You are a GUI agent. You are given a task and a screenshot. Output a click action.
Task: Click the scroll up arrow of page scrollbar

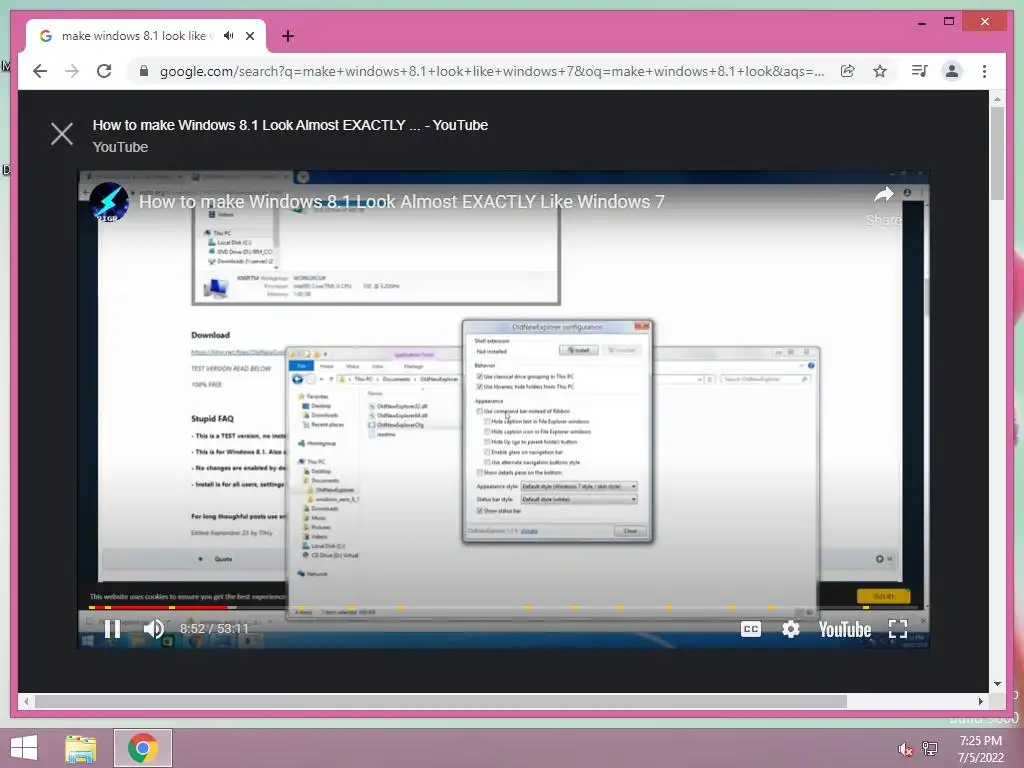pos(997,99)
